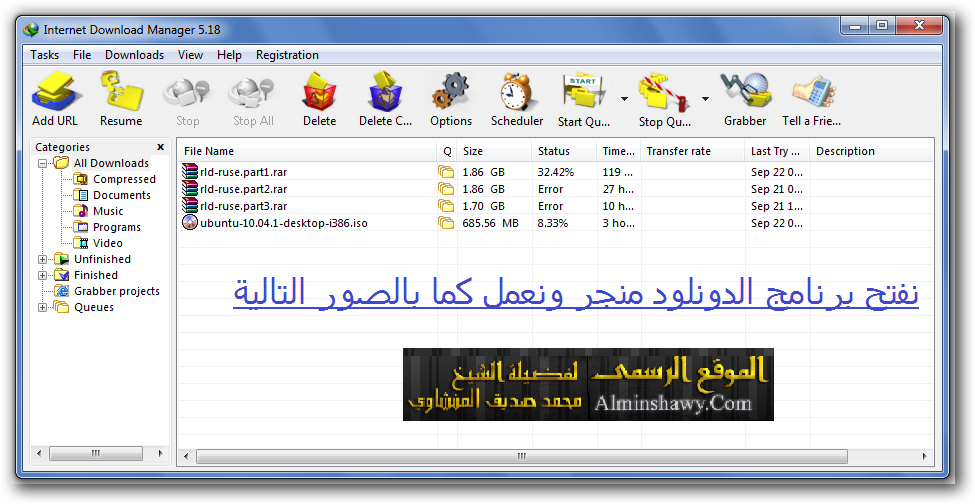The width and height of the screenshot is (975, 504).
Task: Click the Alminshawy.Com banner image
Action: point(588,384)
